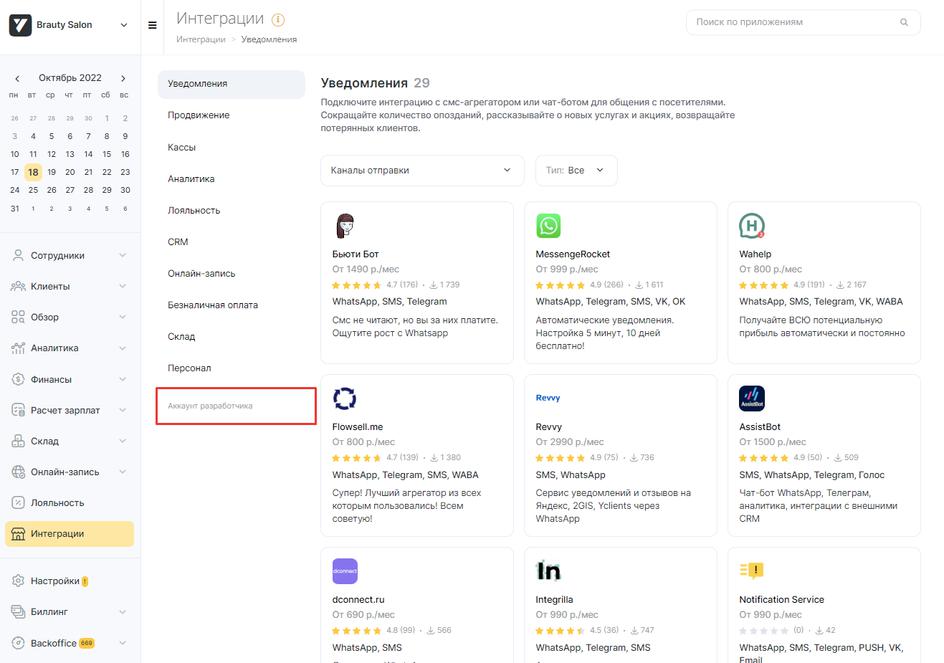Viewport: 944px width, 663px height.
Task: Click the search magnifier icon
Action: [x=904, y=22]
